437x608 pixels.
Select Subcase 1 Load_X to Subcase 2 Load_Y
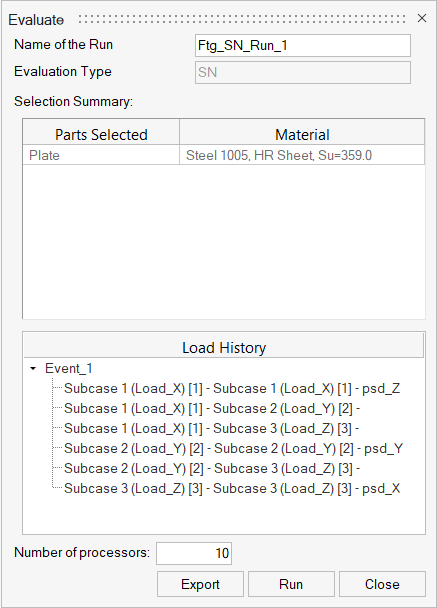click(x=212, y=408)
